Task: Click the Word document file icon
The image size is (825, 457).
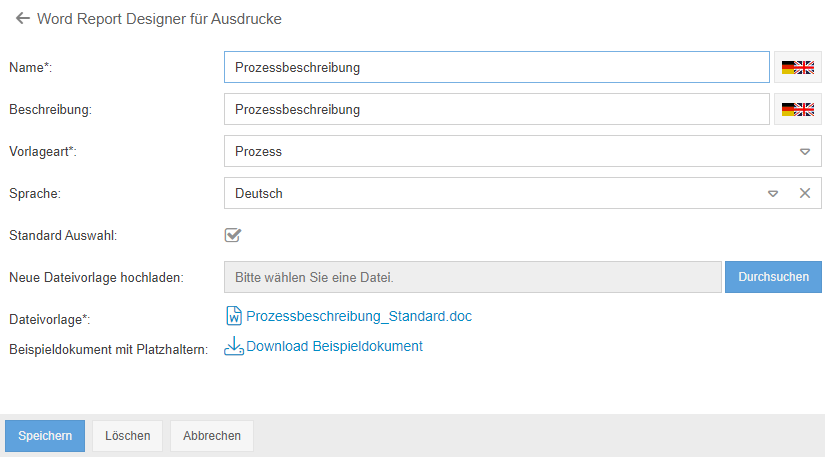Action: coord(235,316)
